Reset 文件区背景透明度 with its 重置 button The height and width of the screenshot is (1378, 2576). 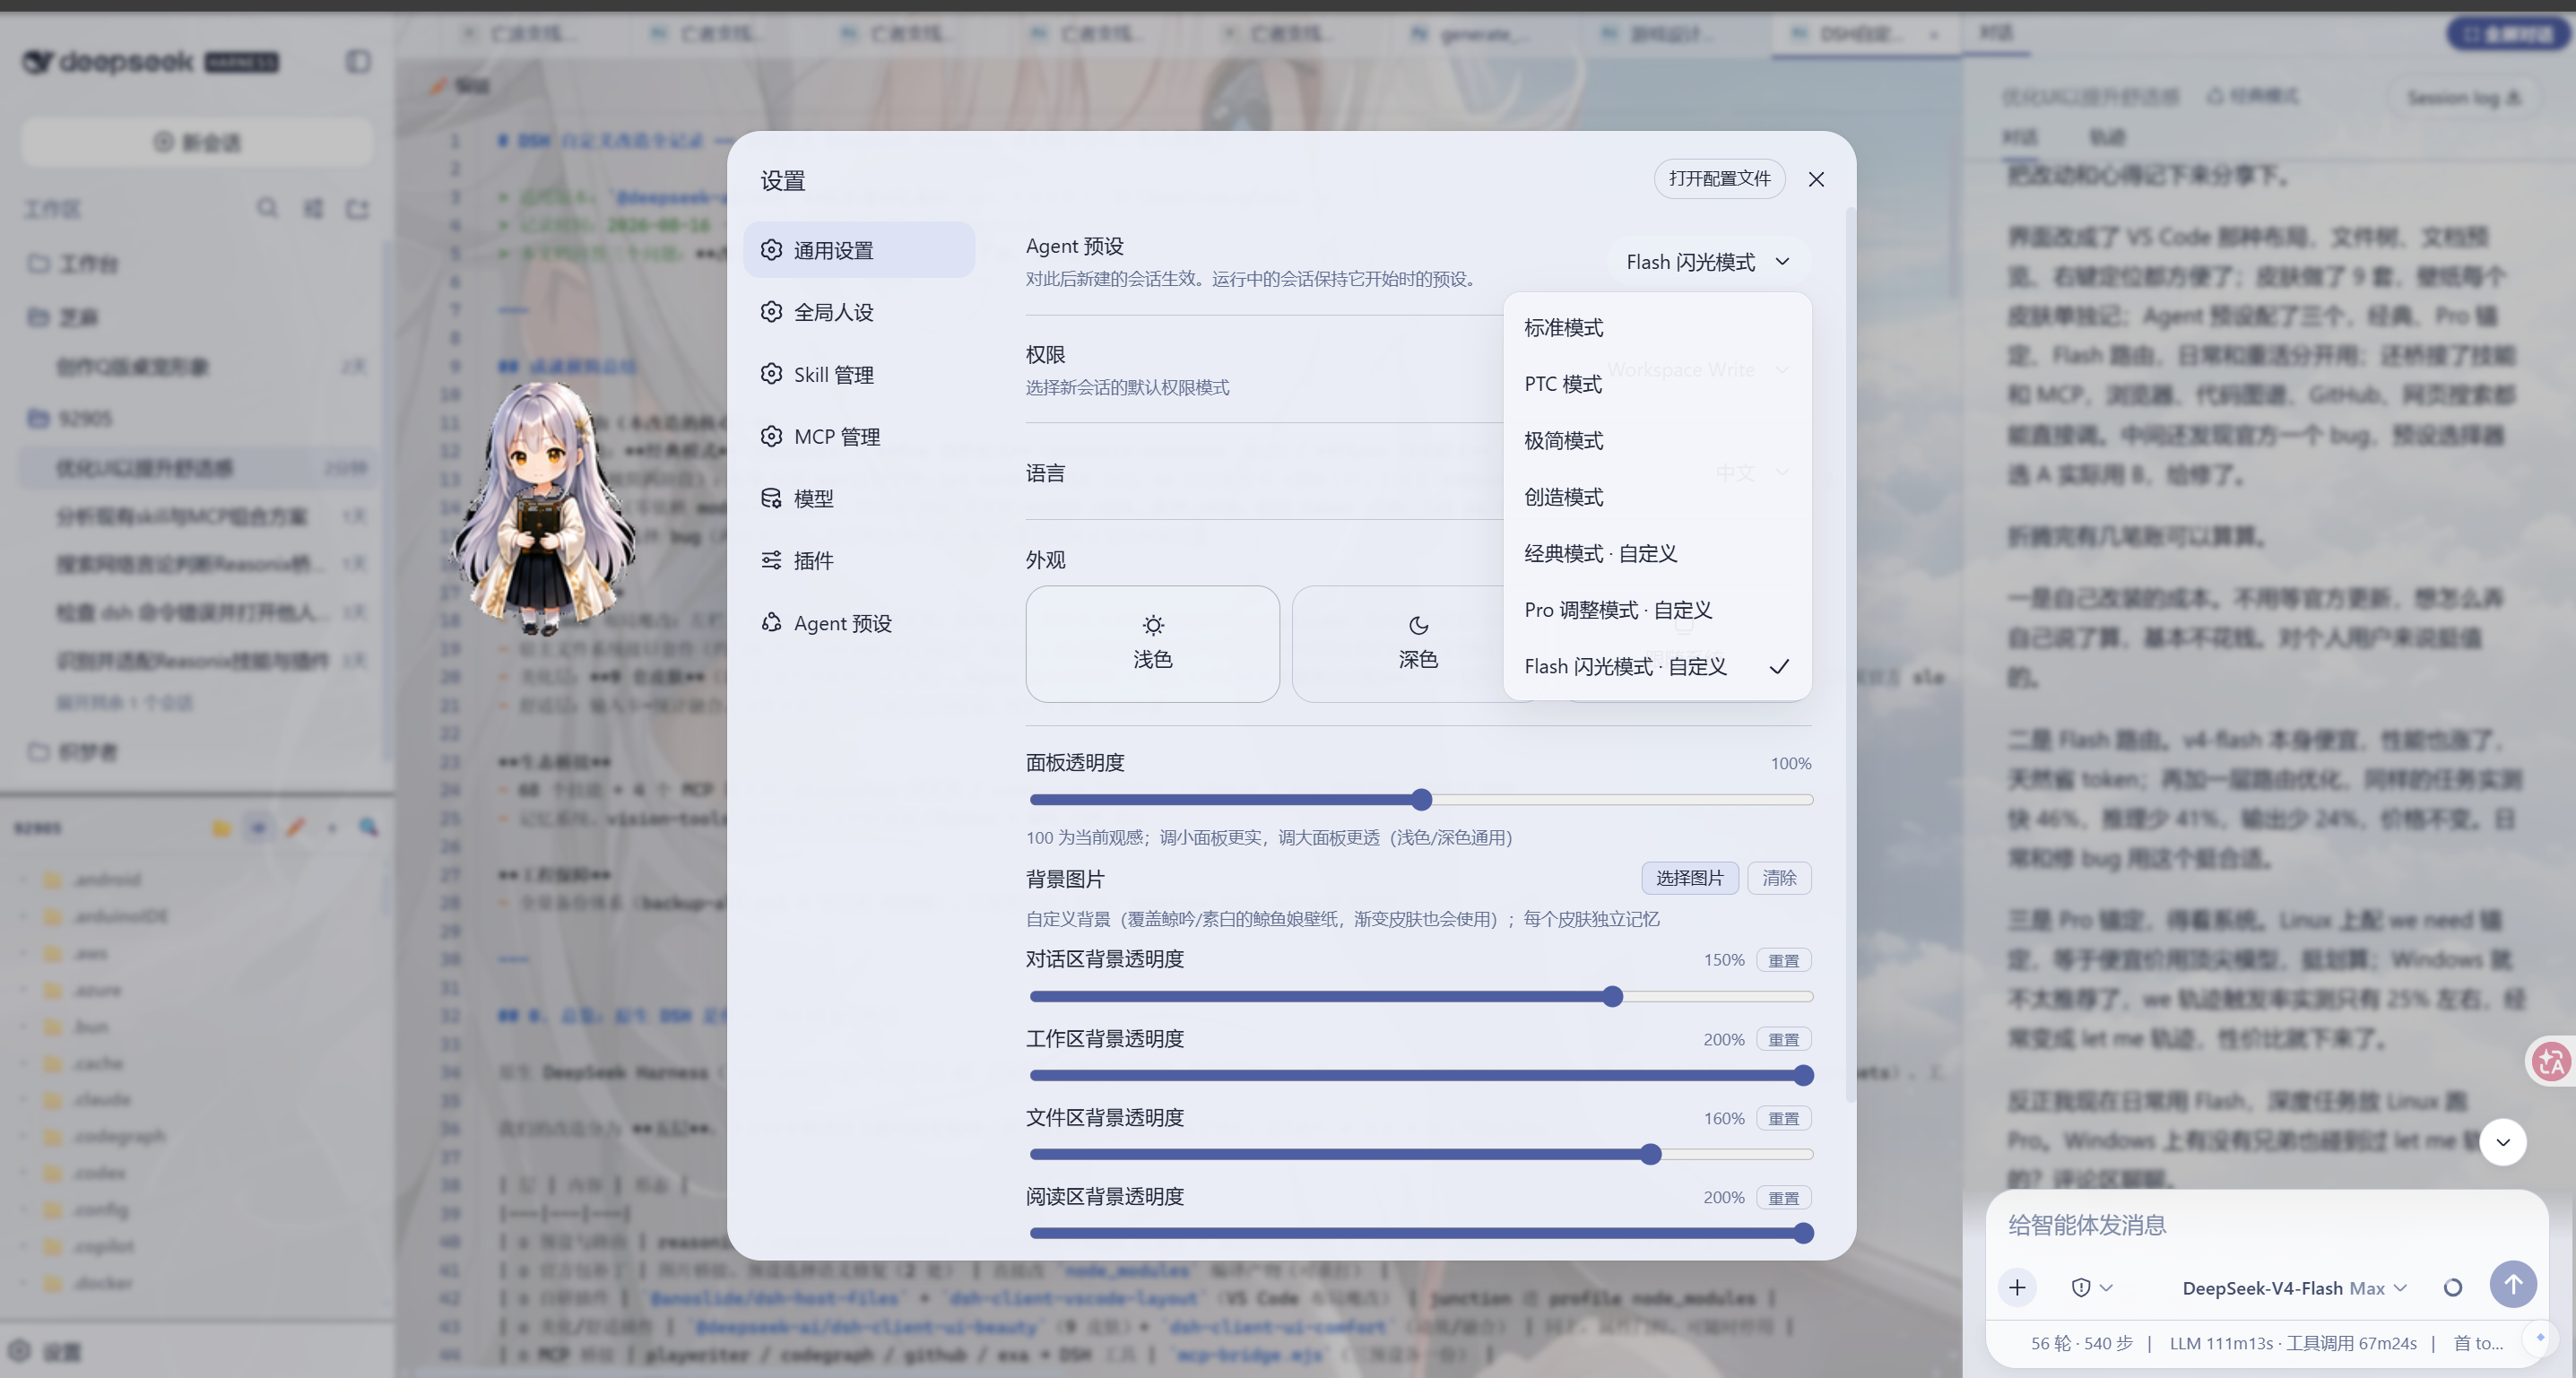pos(1783,1118)
